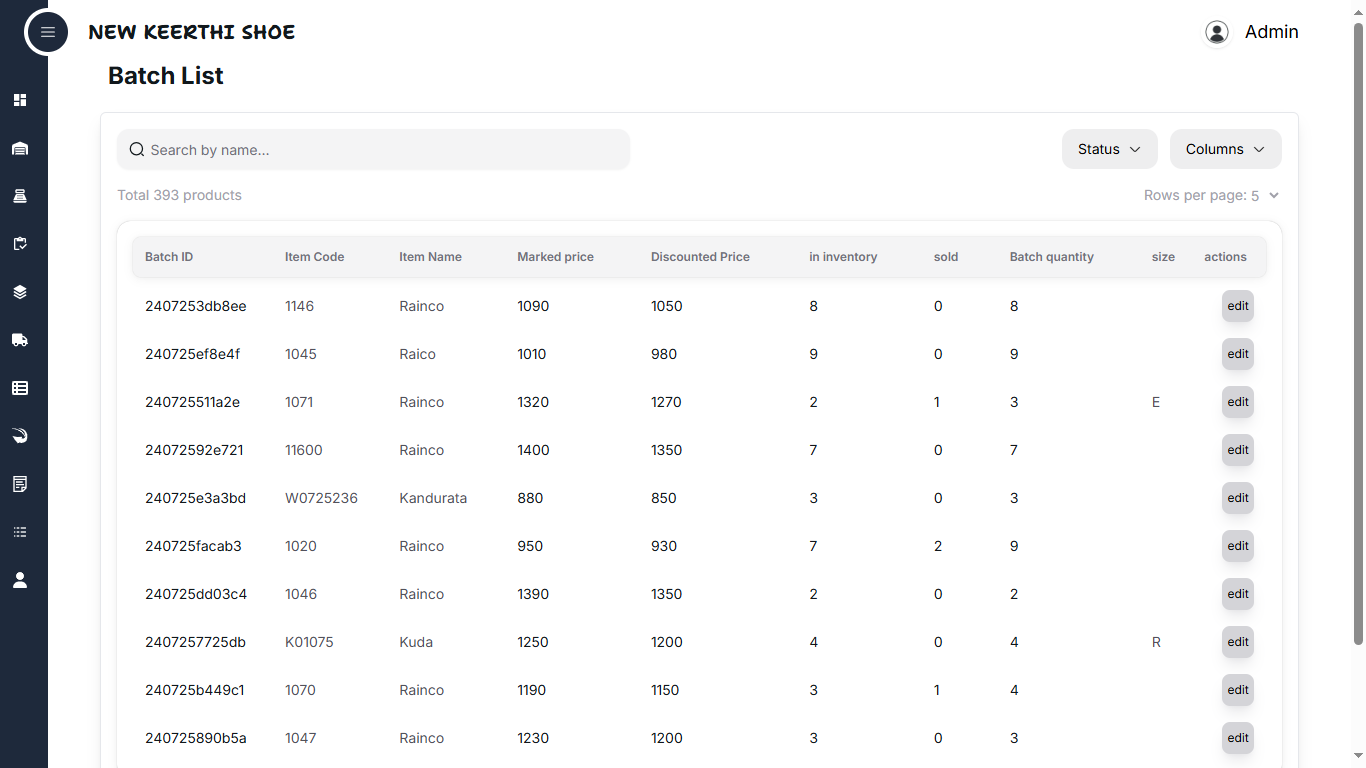Click item name Raico

click(418, 354)
